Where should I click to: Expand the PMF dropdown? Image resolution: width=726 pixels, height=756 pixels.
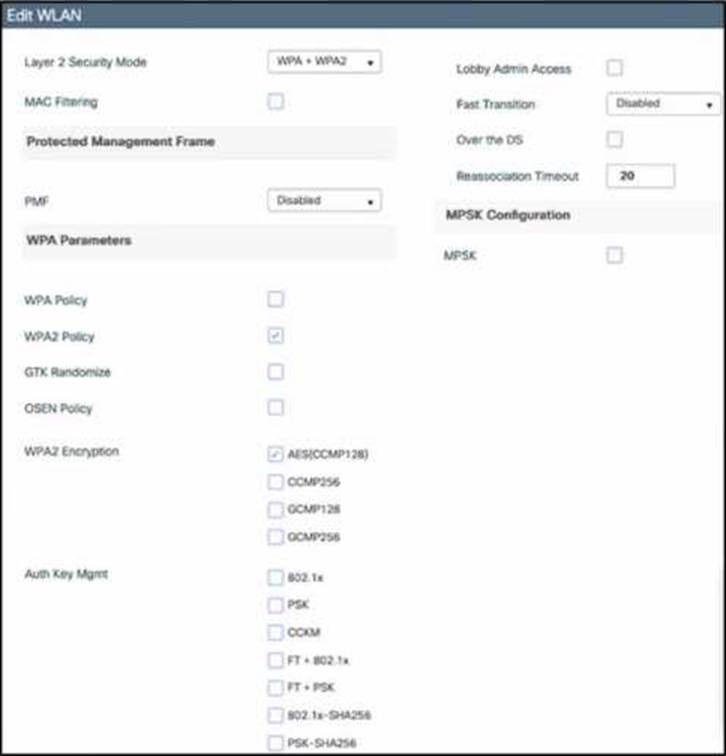(325, 201)
